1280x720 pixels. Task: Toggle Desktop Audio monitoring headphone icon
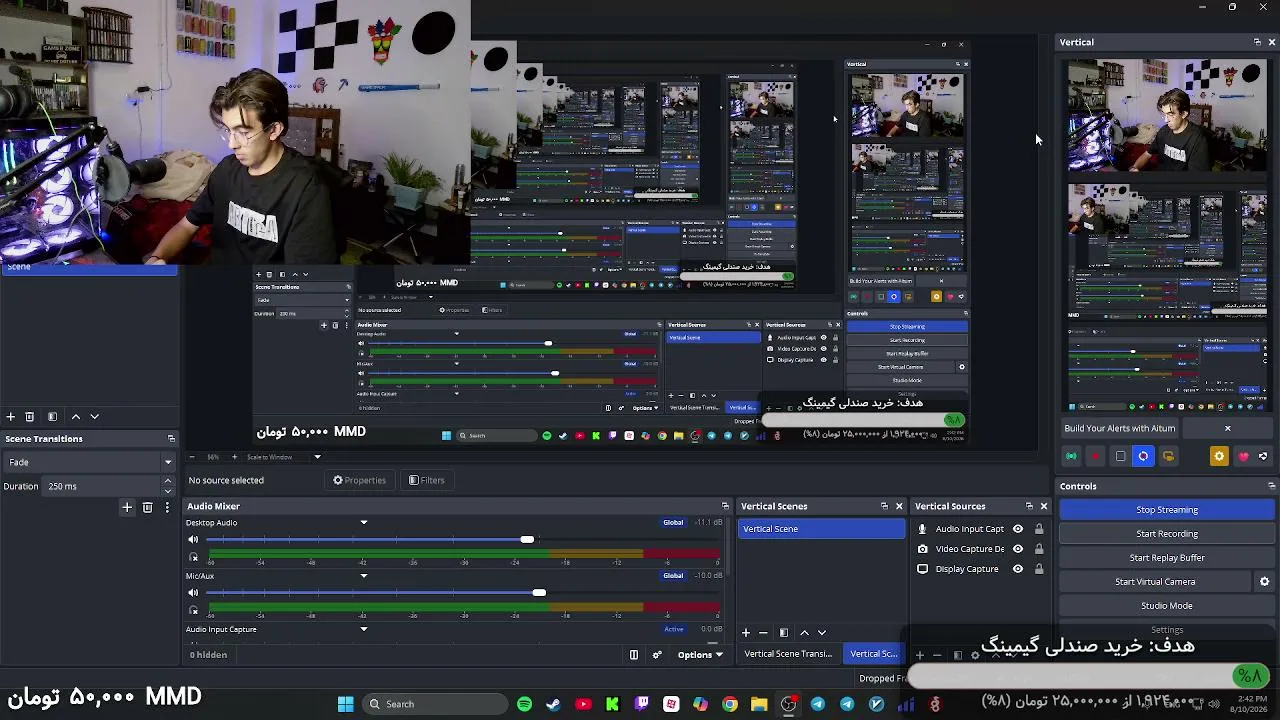click(x=193, y=556)
